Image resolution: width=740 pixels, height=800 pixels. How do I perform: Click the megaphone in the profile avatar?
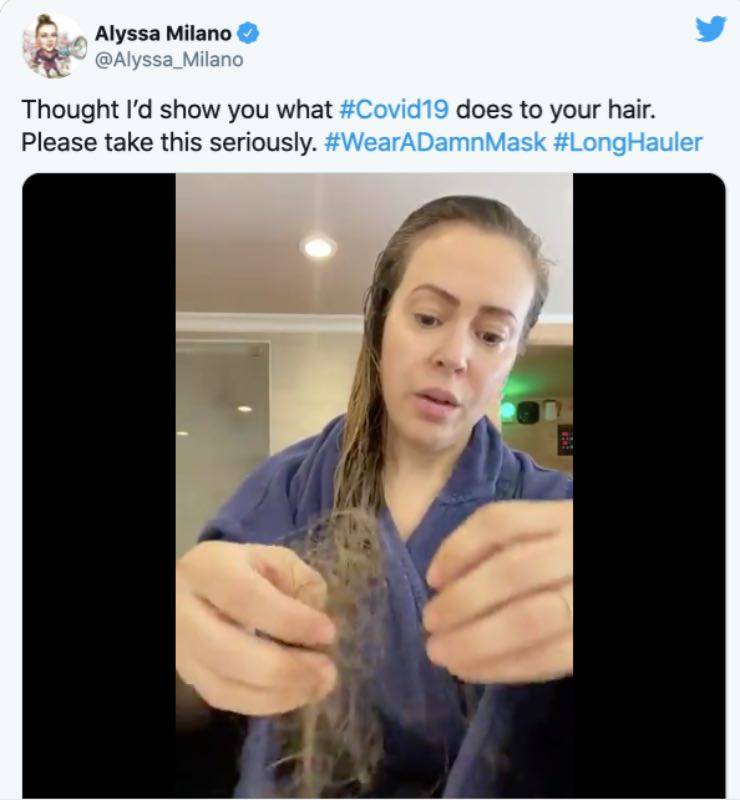click(75, 48)
